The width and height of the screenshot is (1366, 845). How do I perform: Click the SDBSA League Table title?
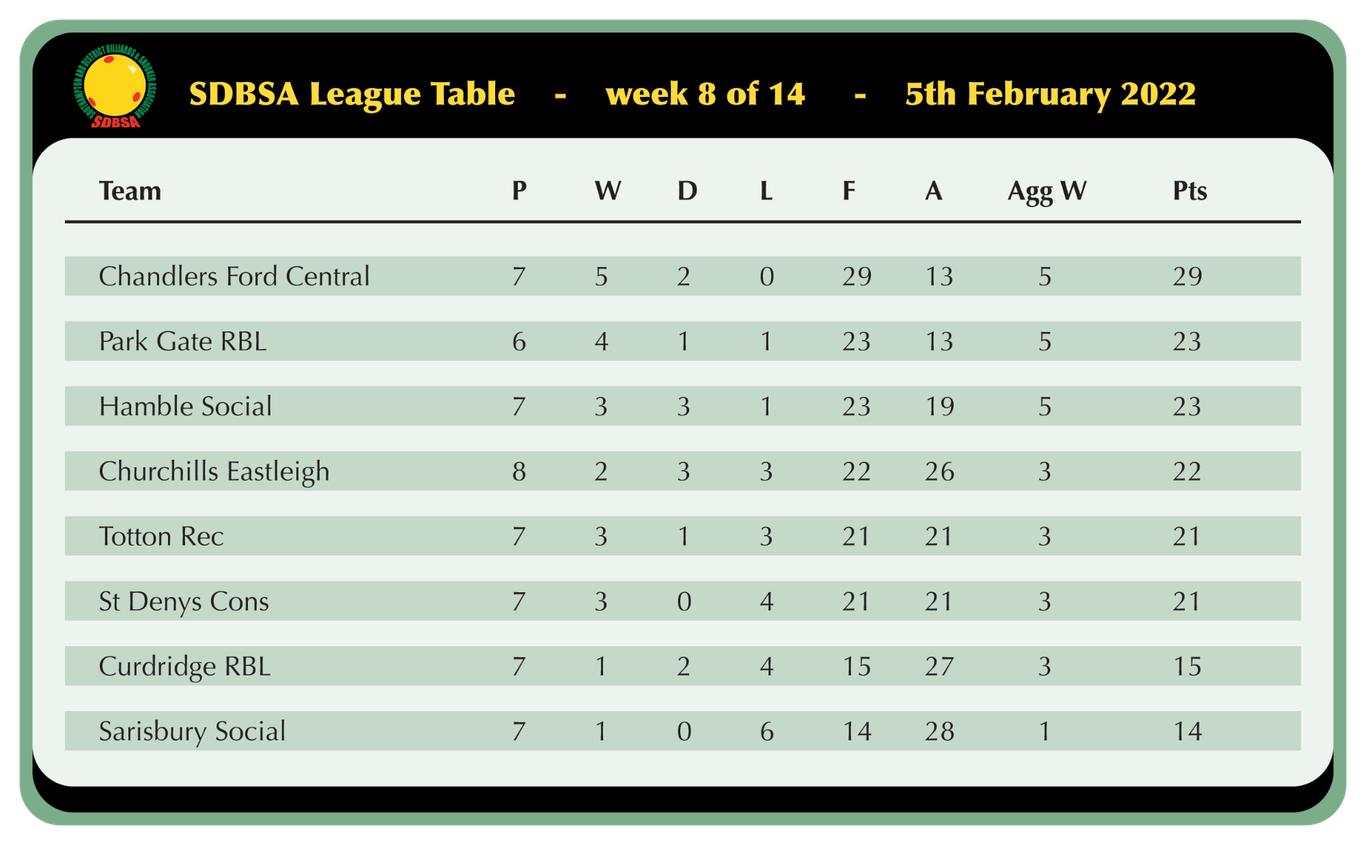(352, 94)
